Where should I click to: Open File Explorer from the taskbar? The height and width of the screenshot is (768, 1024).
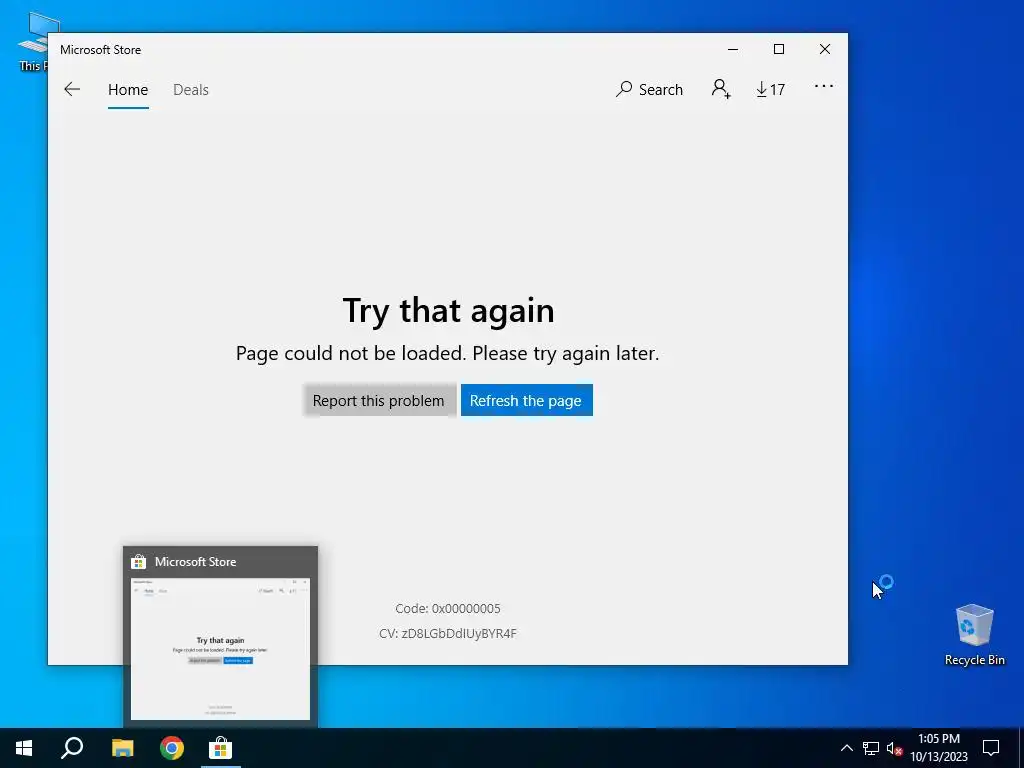(123, 748)
